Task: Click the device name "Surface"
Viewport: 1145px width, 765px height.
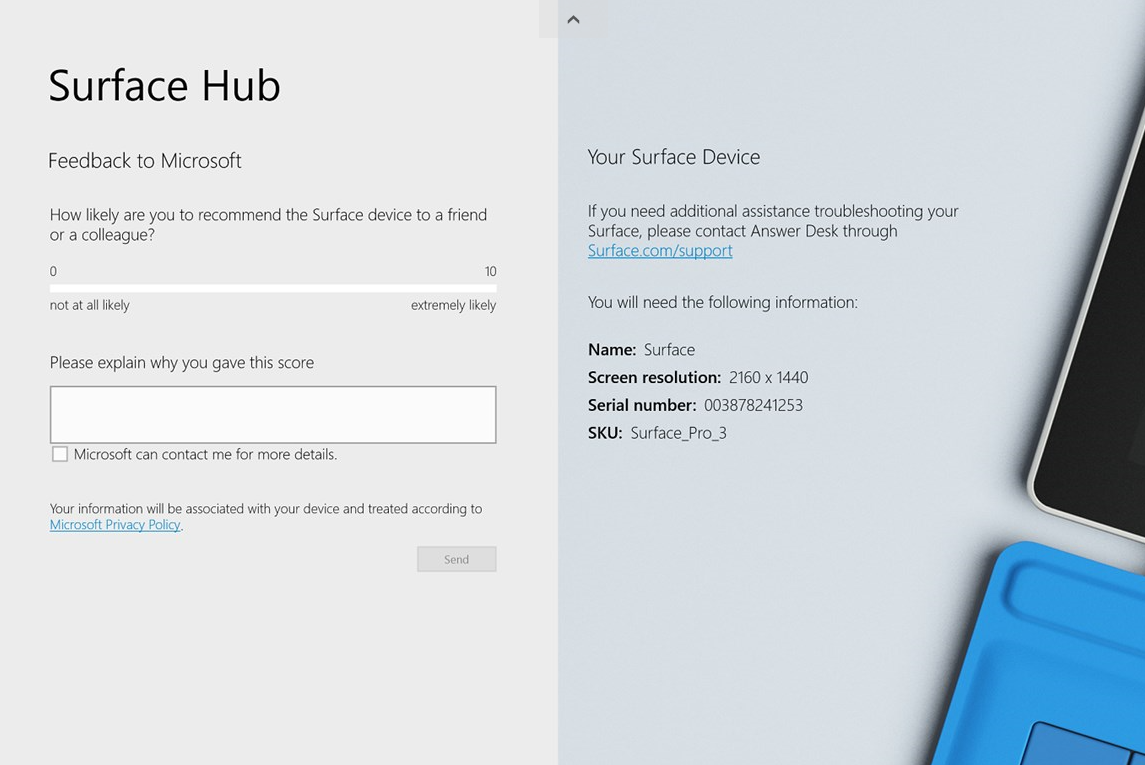Action: [x=668, y=349]
